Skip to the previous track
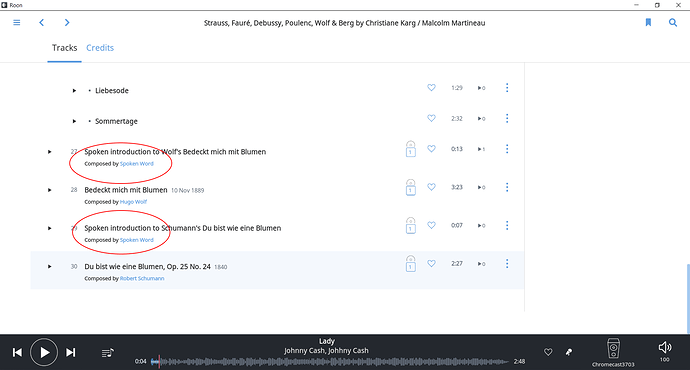 click(17, 352)
